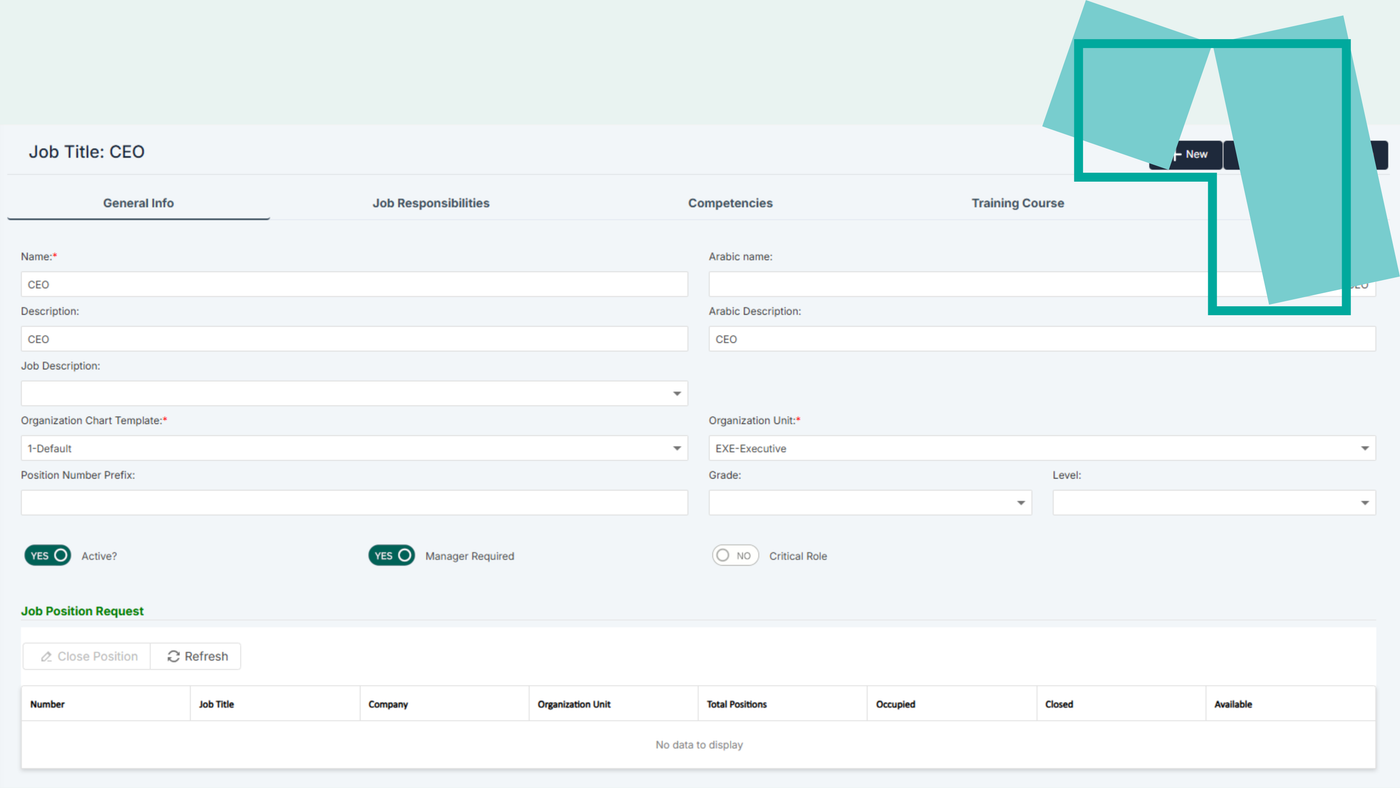Open the Level dropdown
The image size is (1400, 788).
pyautogui.click(x=1364, y=503)
